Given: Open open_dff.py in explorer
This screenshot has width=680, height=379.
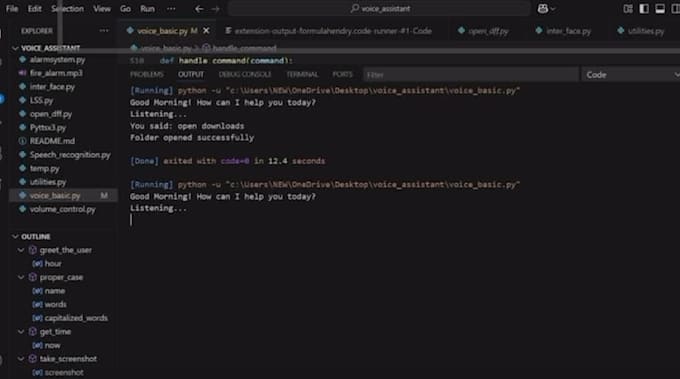Looking at the screenshot, I should (x=51, y=114).
